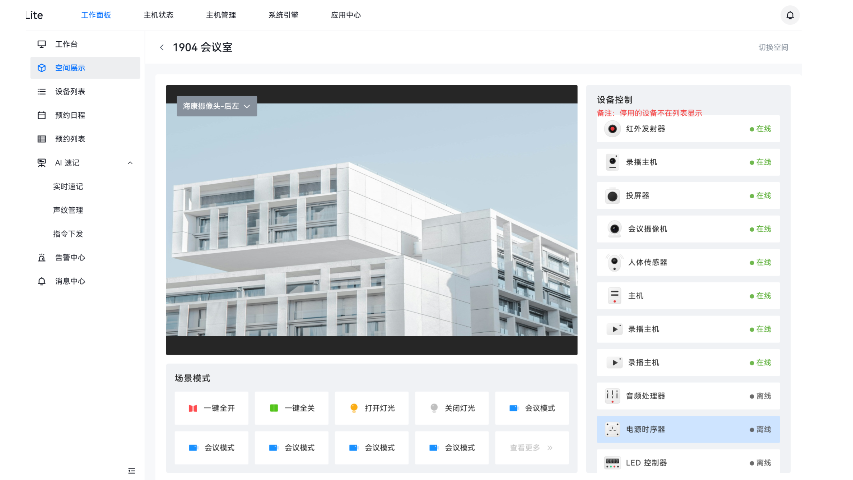Click the 主机 device icon
Screen dimensions: 853x480
[614, 296]
